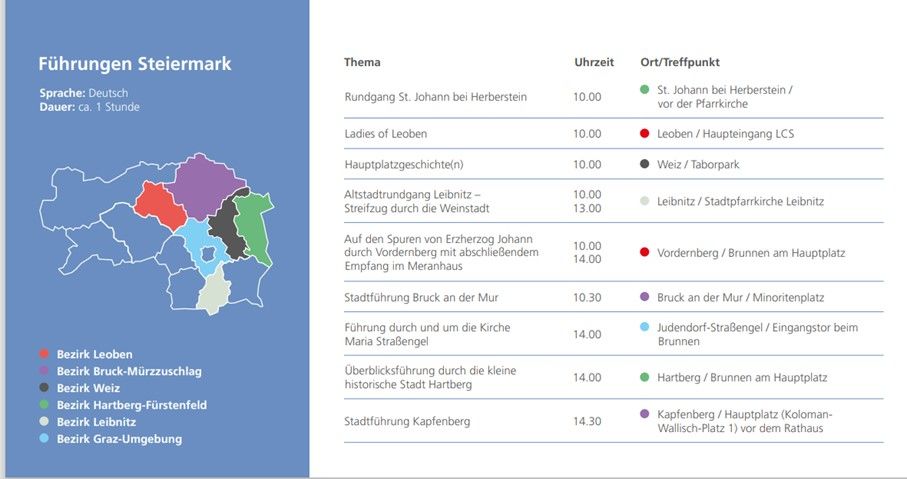The image size is (907, 479).
Task: Click the 'Dauer: ca. 1 Stunde' line
Action: pos(90,107)
